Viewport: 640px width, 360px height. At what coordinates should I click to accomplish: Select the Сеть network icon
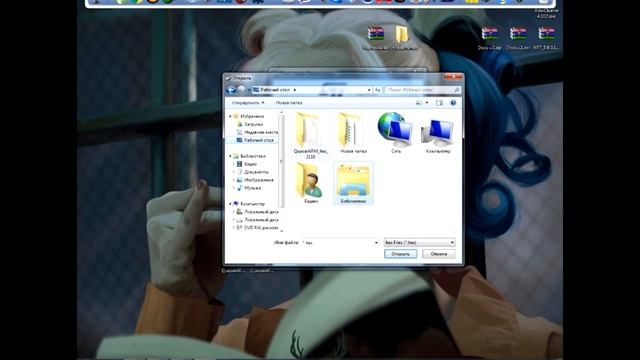pyautogui.click(x=396, y=133)
